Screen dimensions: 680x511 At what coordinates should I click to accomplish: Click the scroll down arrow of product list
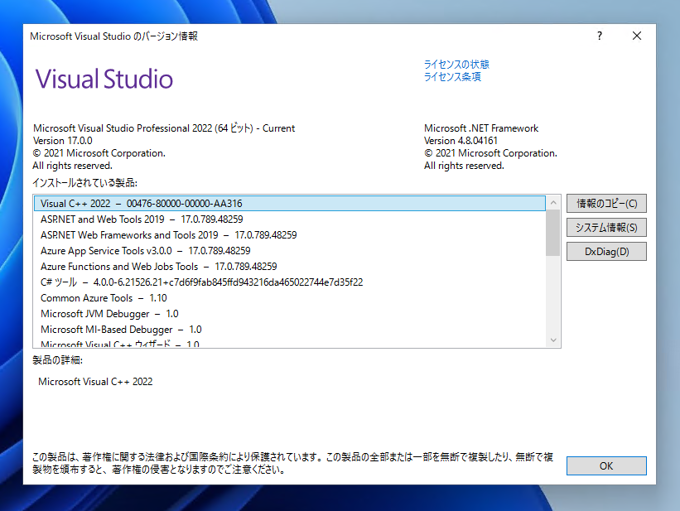pos(553,340)
